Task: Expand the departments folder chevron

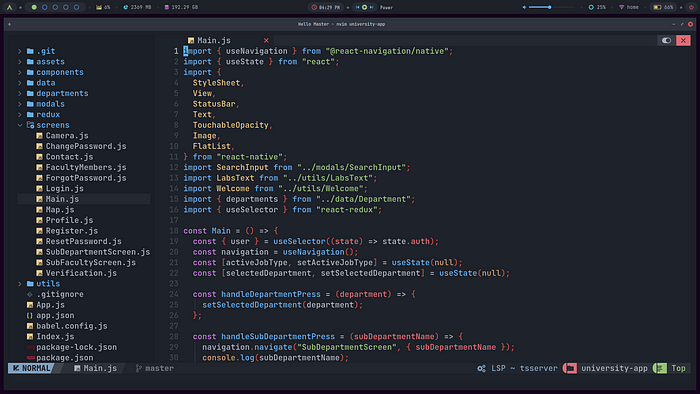Action: [x=20, y=94]
